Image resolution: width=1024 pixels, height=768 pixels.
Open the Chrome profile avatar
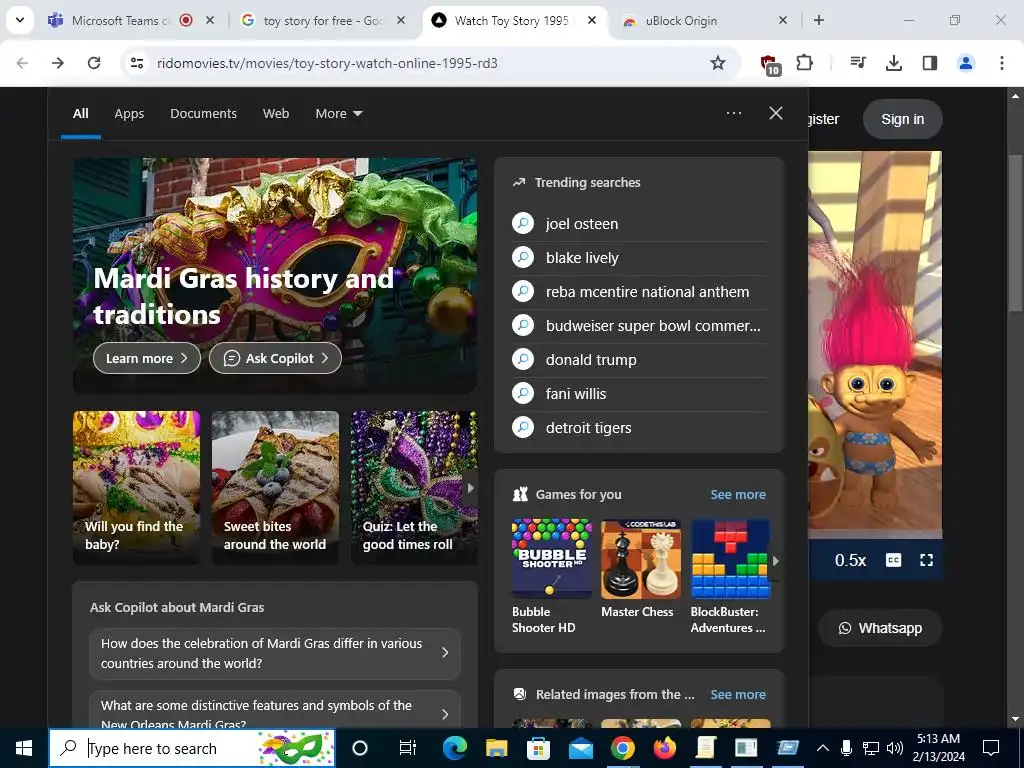tap(966, 63)
